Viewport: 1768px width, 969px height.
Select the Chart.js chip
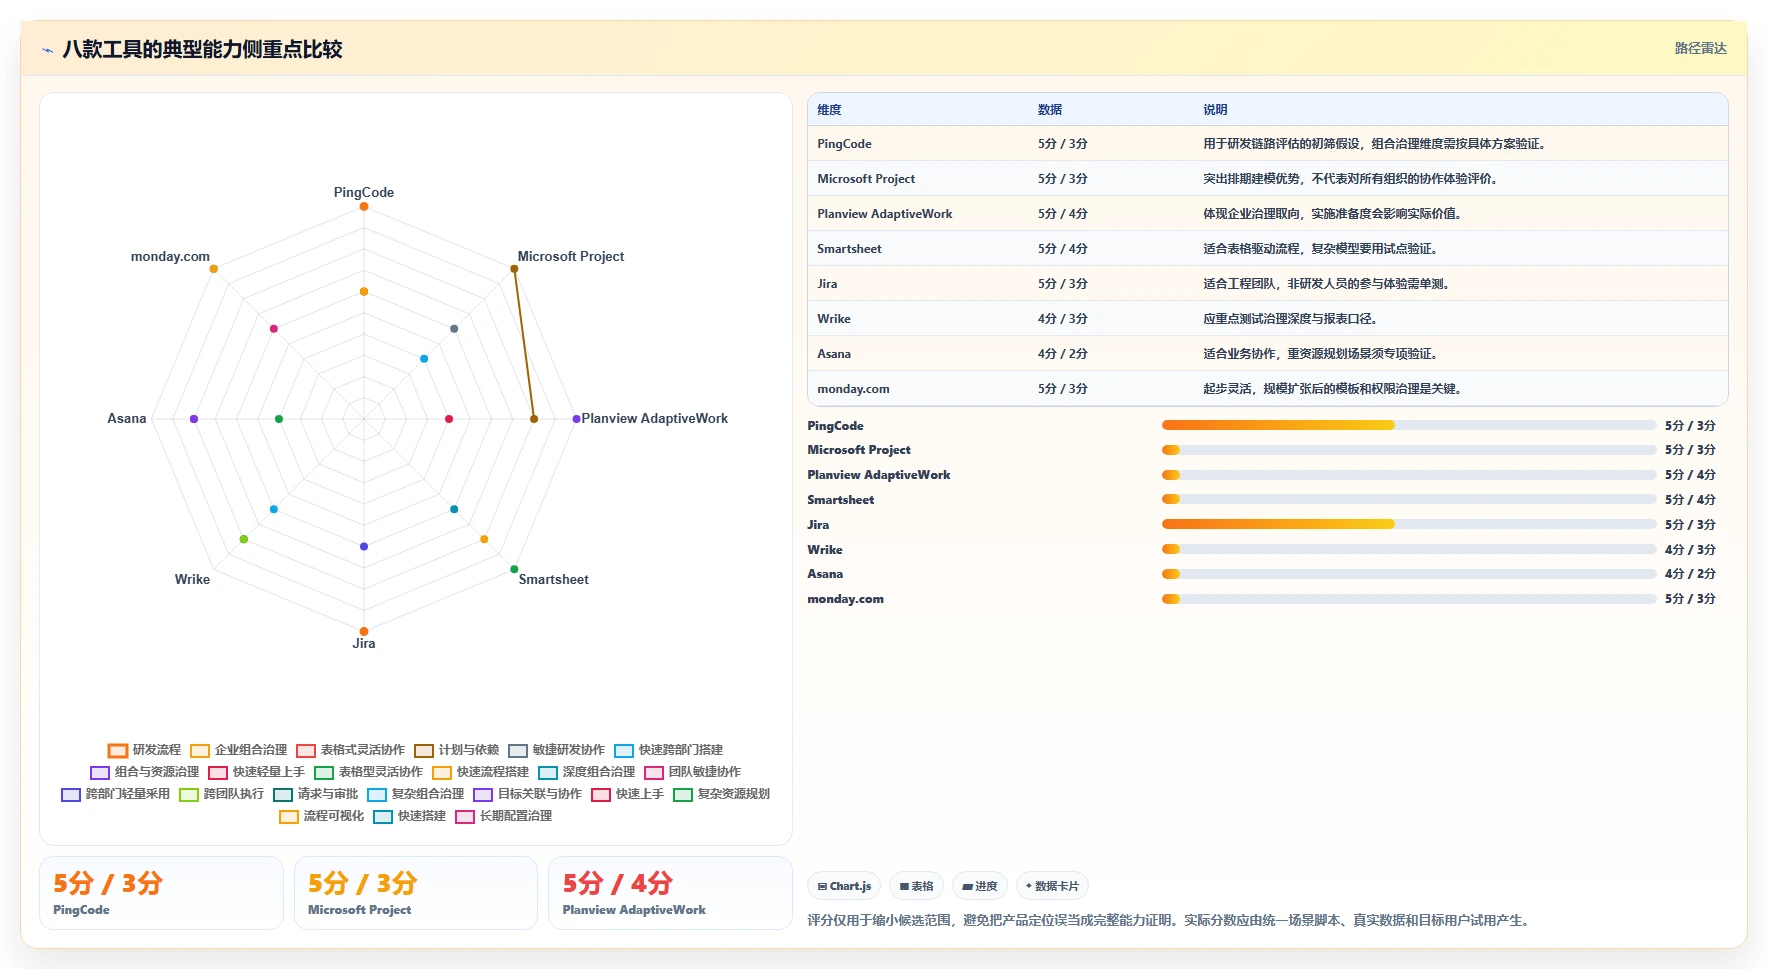(844, 886)
